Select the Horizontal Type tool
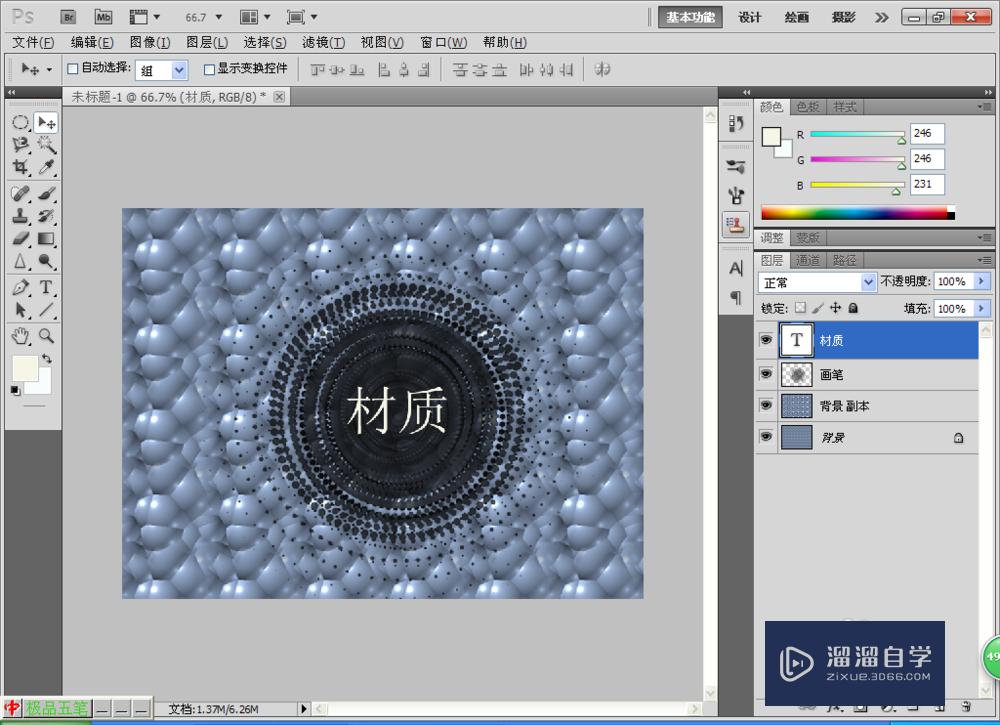The height and width of the screenshot is (725, 1000). coord(46,288)
